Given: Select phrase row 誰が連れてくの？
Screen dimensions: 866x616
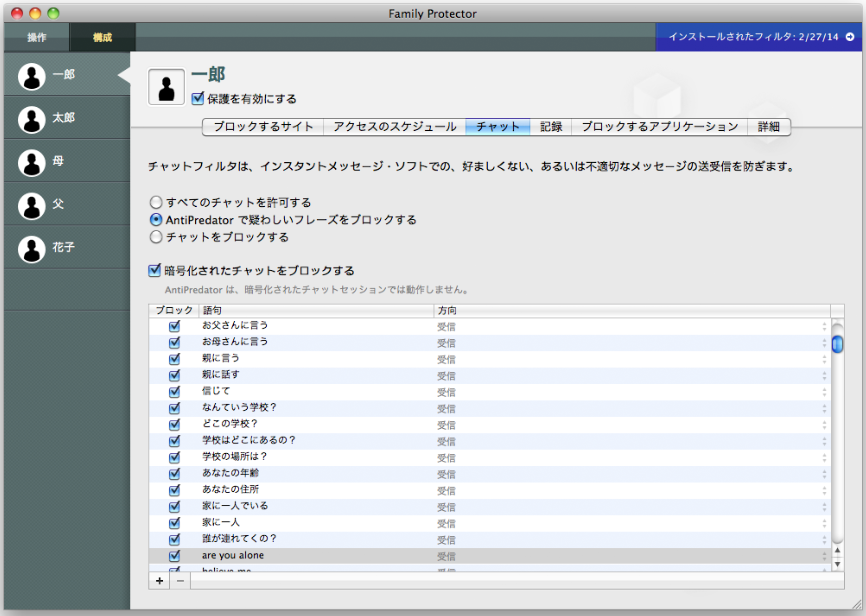Looking at the screenshot, I should tap(489, 539).
